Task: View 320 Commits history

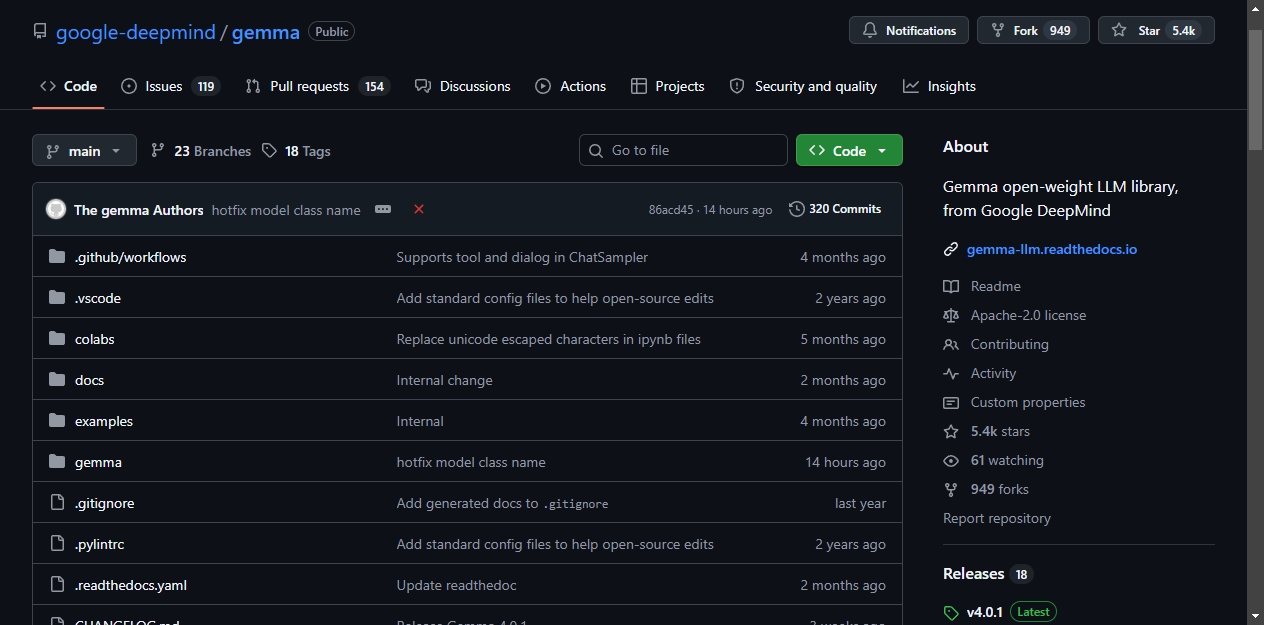Action: (835, 209)
